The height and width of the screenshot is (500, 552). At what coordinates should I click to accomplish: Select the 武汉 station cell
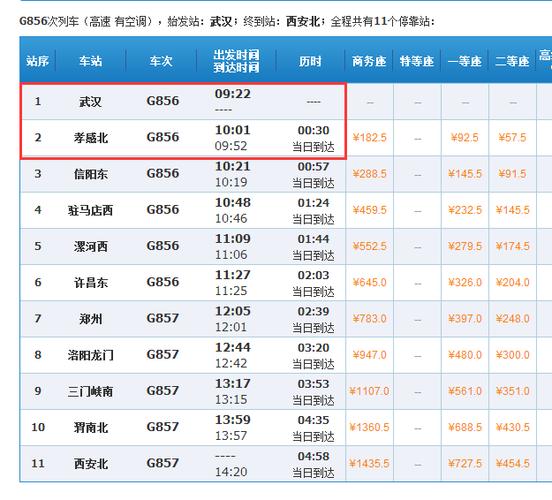90,102
